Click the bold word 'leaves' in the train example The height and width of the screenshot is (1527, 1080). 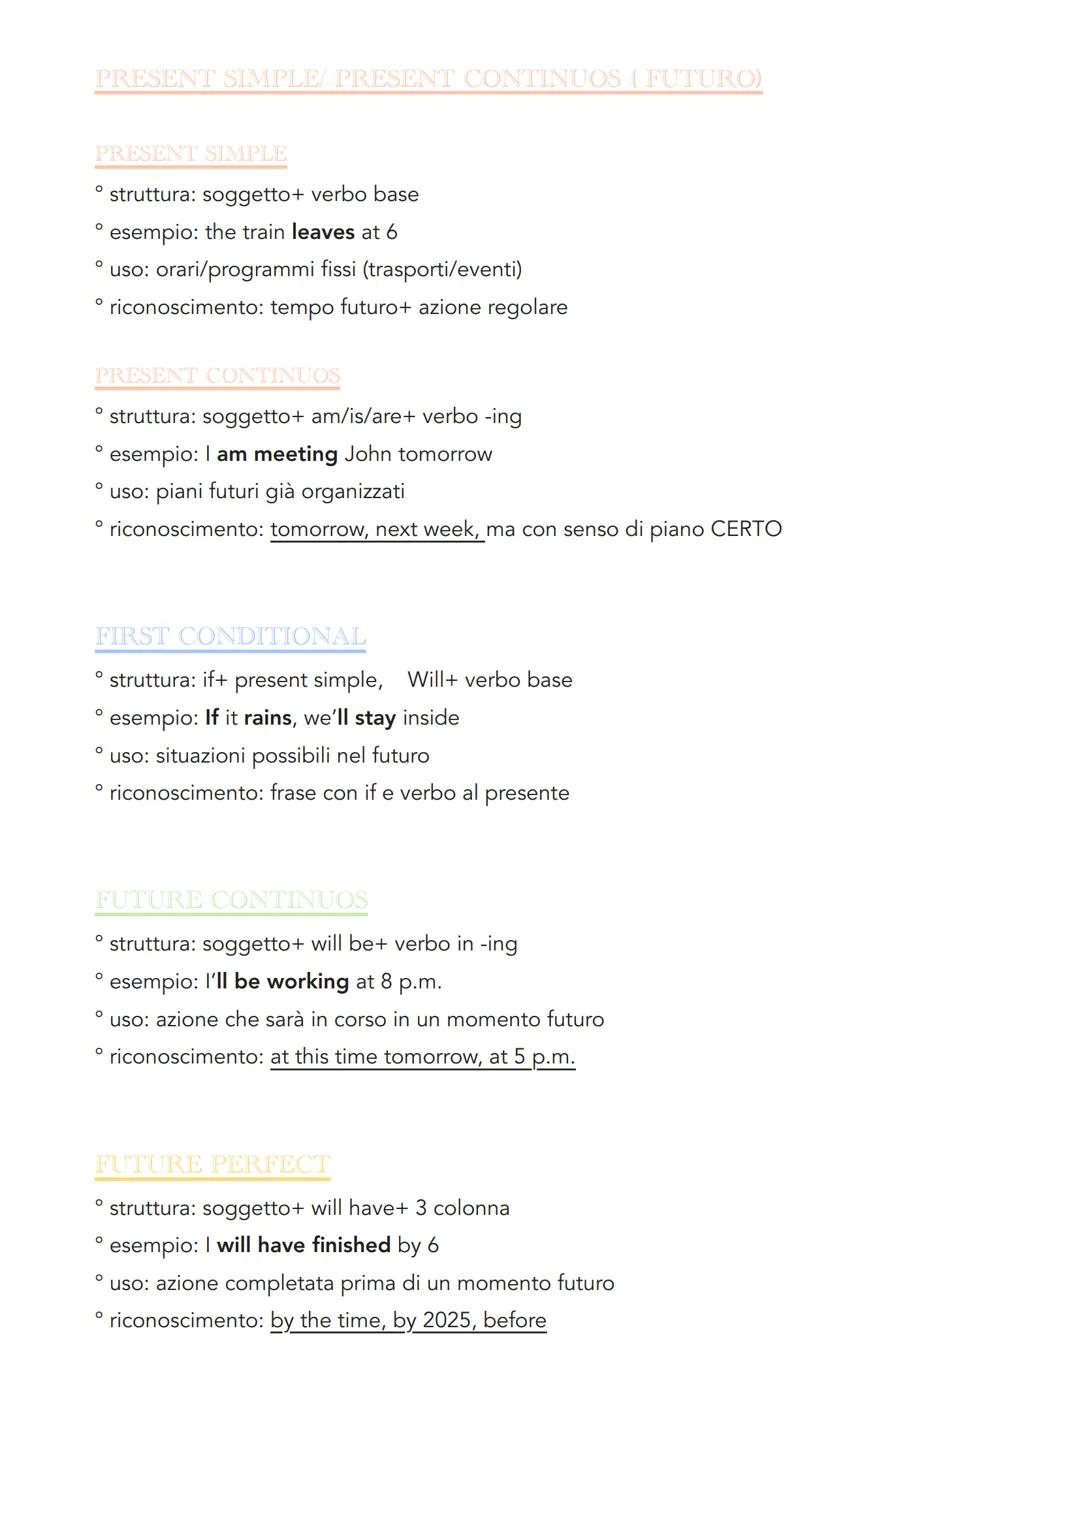(x=323, y=232)
